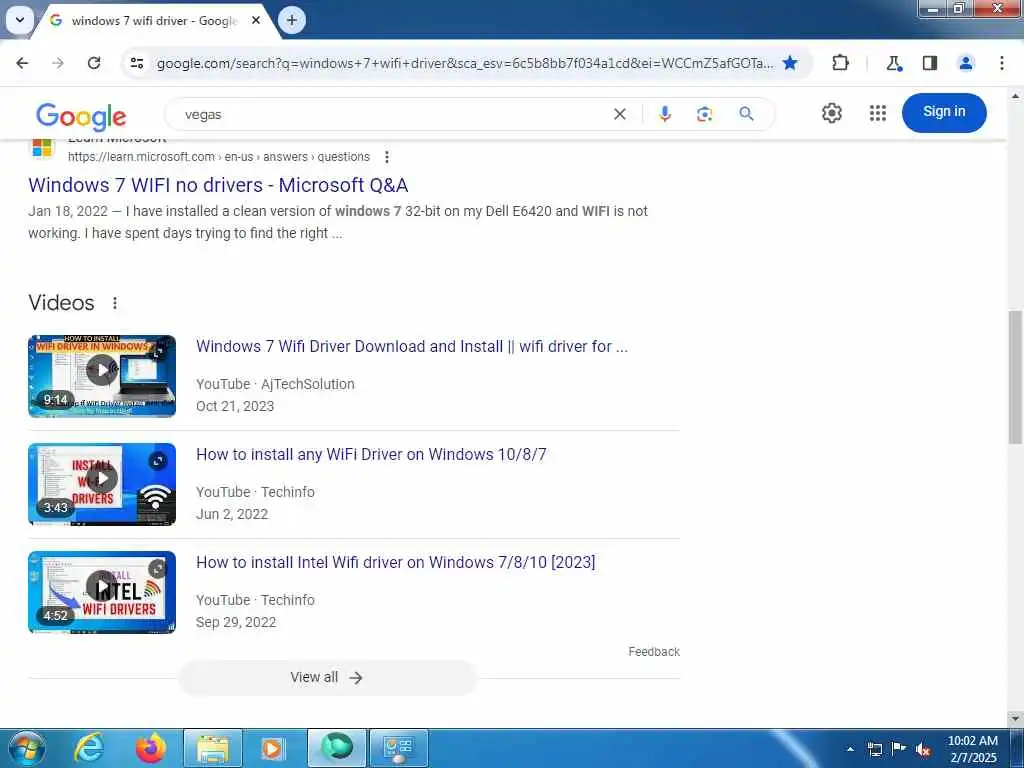The height and width of the screenshot is (768, 1024).
Task: Open Windows Media Player taskbar icon
Action: point(272,748)
